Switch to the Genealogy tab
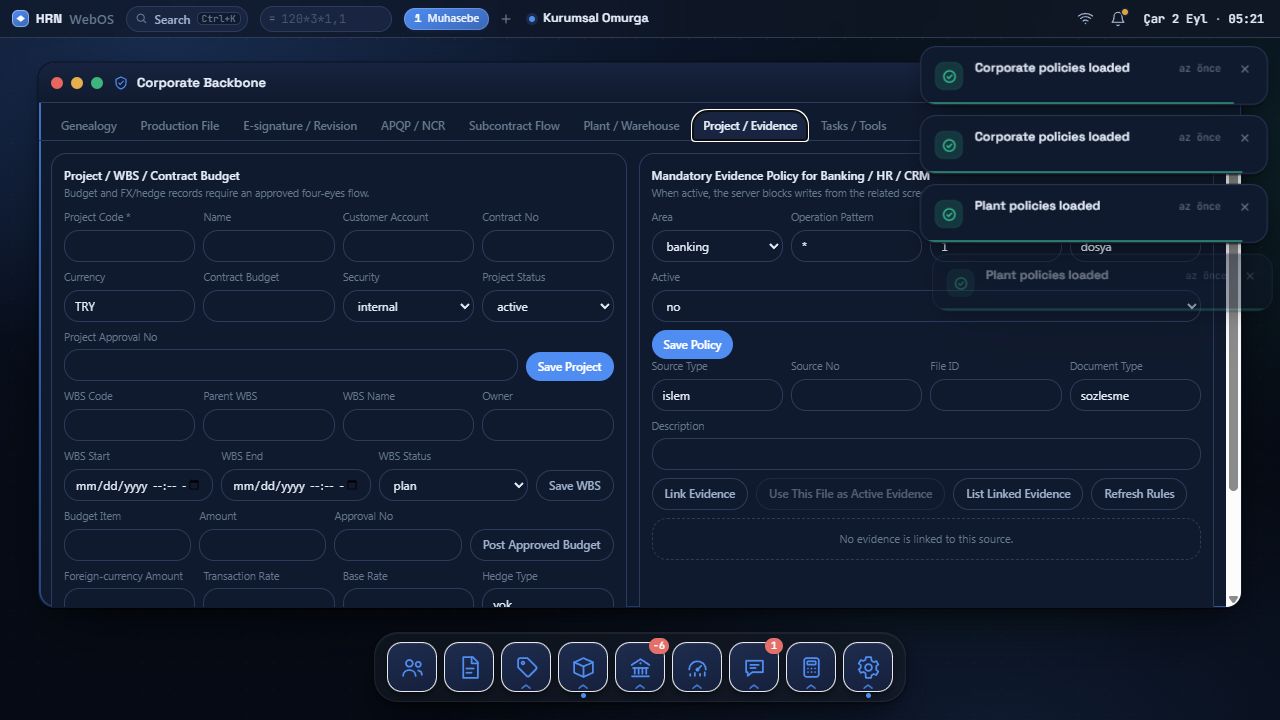The height and width of the screenshot is (720, 1280). [89, 126]
